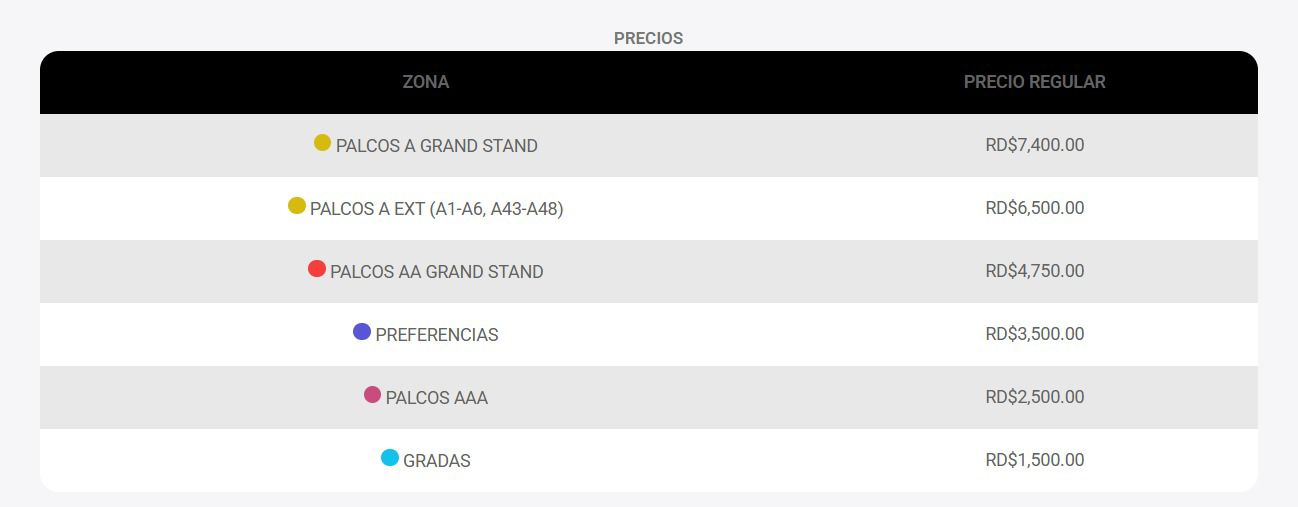
Task: Click the RD$1,500.00 price
Action: tap(1034, 460)
